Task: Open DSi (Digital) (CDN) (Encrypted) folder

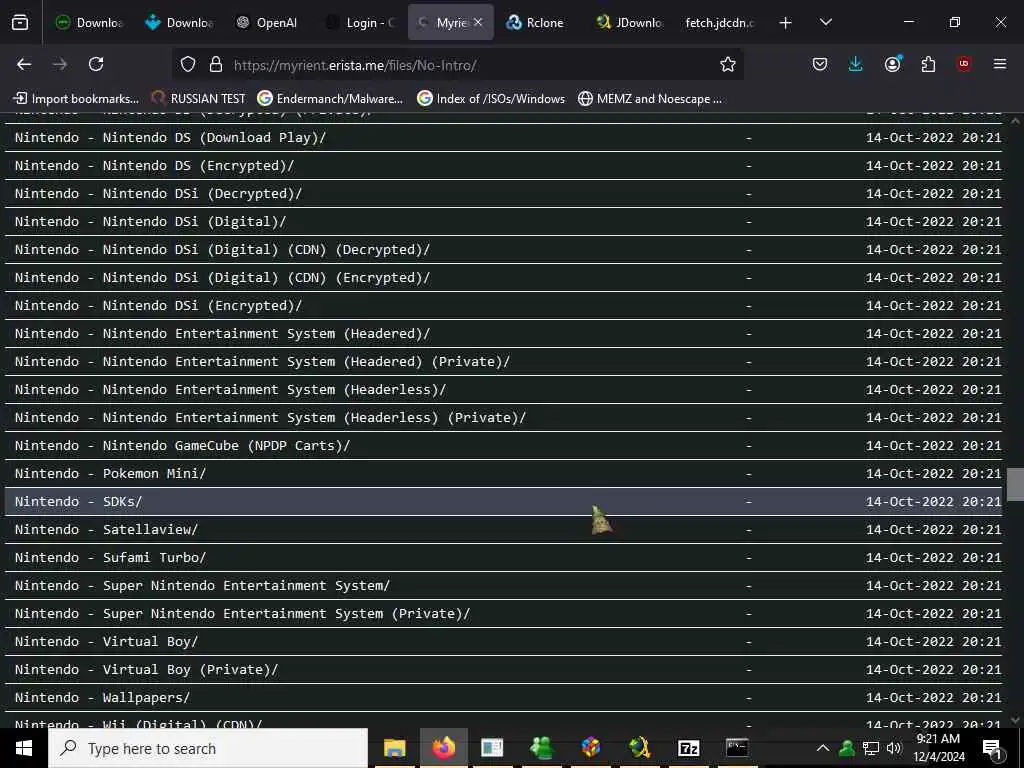Action: tap(222, 278)
